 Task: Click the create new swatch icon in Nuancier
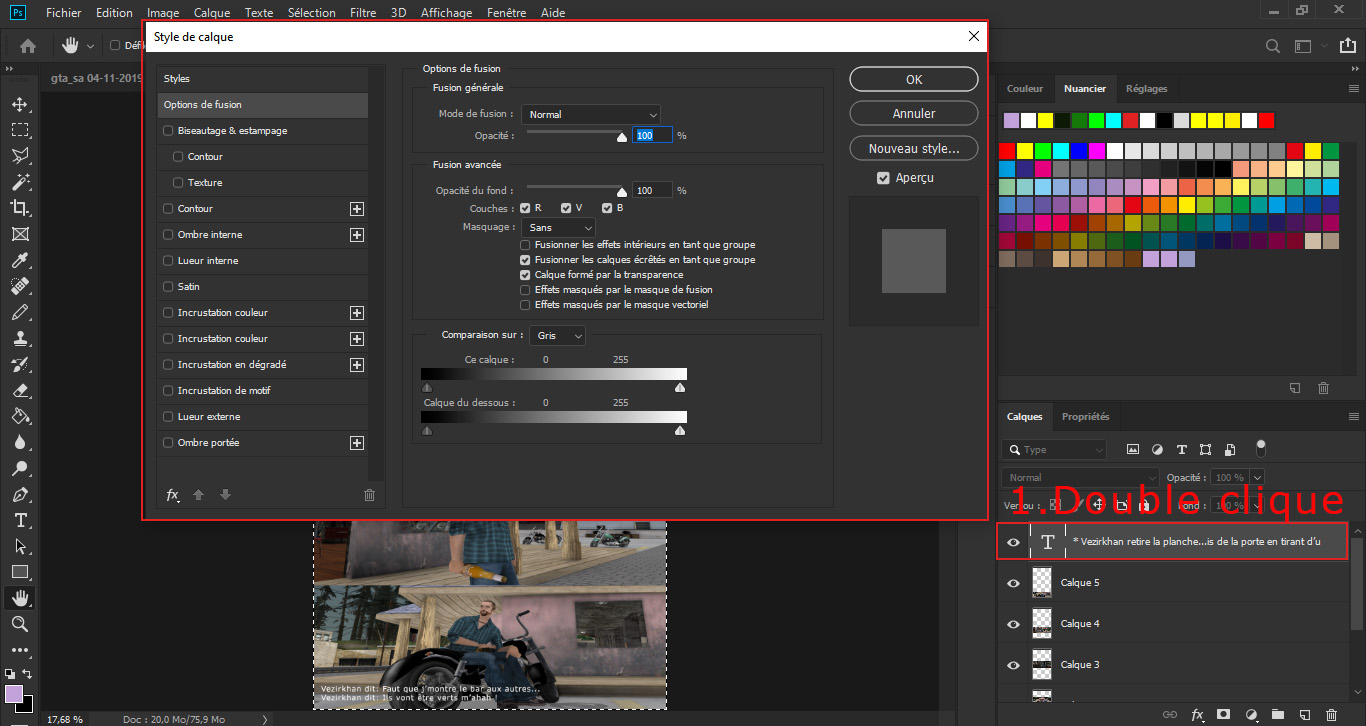click(1295, 388)
